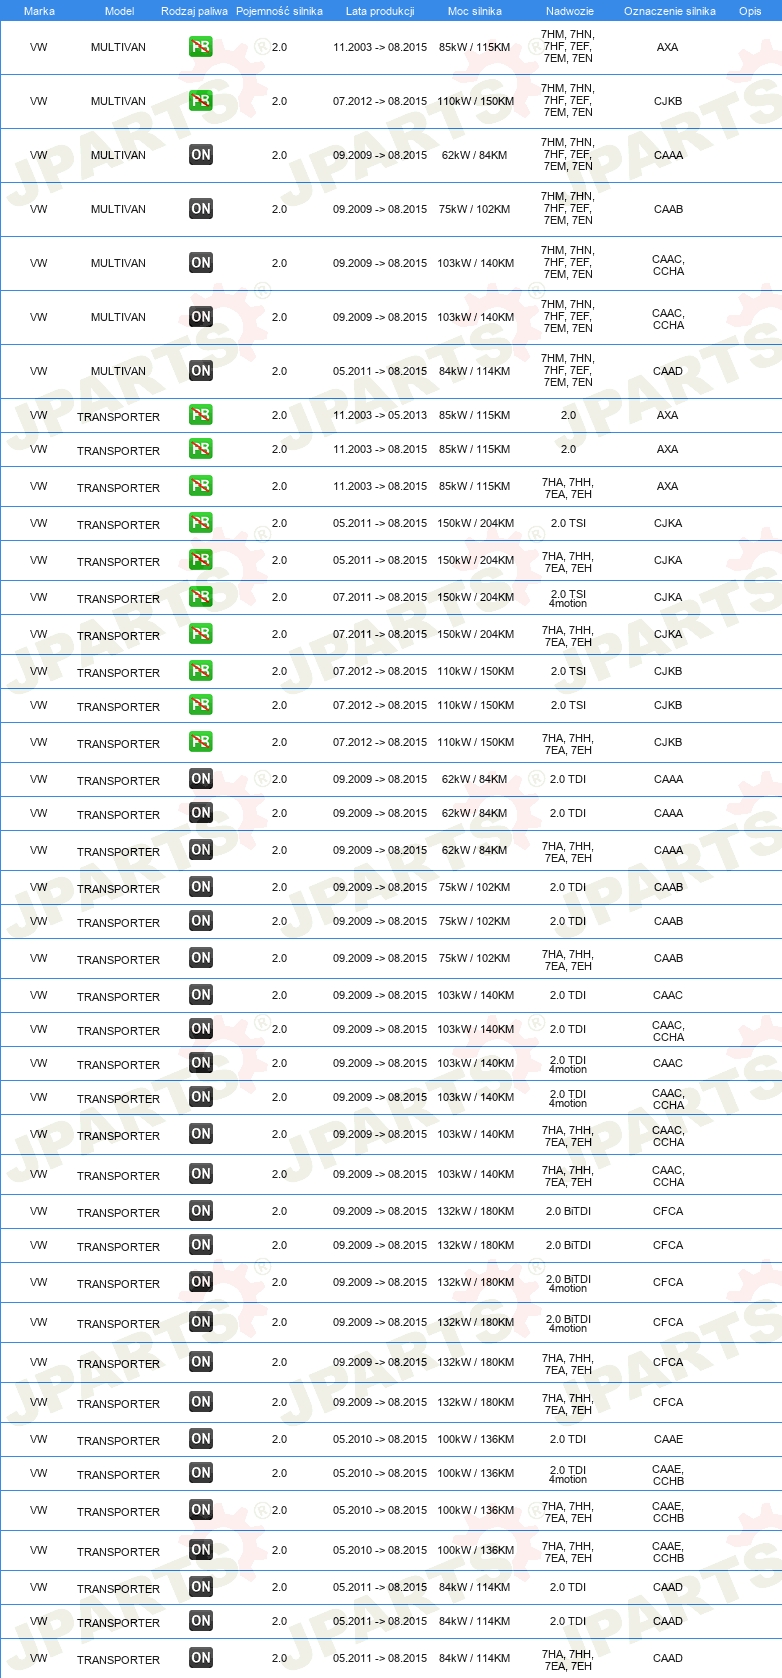Select 'CAAD' engine code in Multivan row
Image resolution: width=782 pixels, height=1678 pixels.
tap(668, 371)
